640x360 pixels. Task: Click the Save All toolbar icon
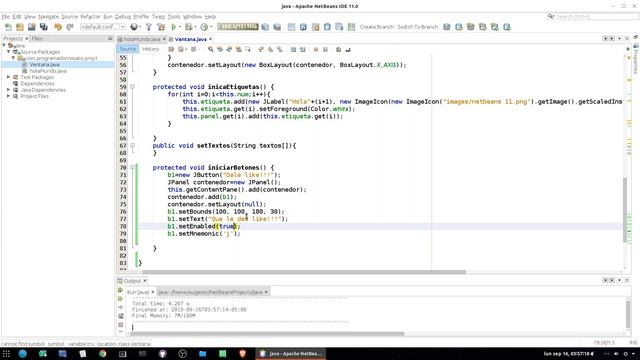pos(44,27)
